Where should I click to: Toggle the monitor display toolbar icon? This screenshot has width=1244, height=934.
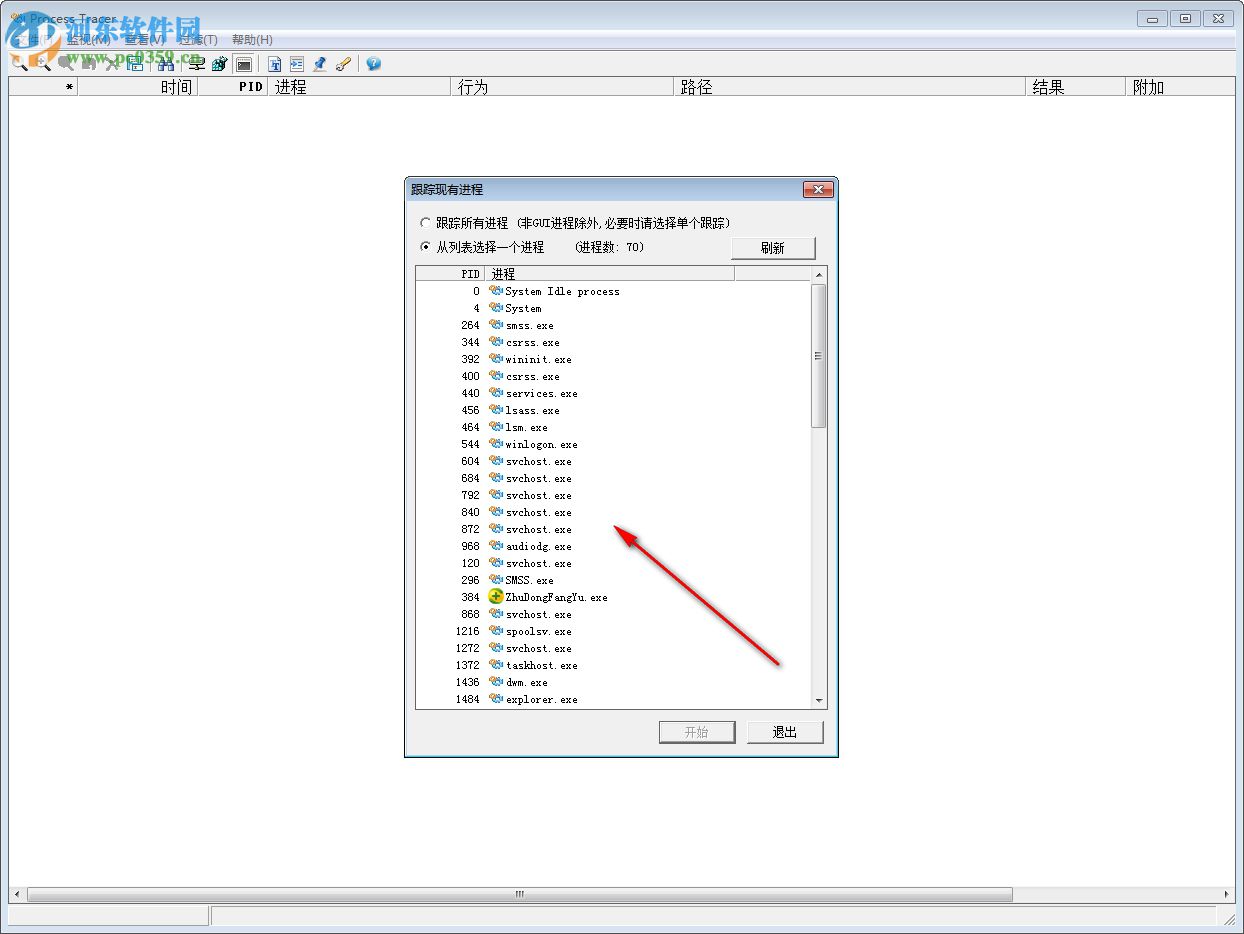[x=243, y=63]
